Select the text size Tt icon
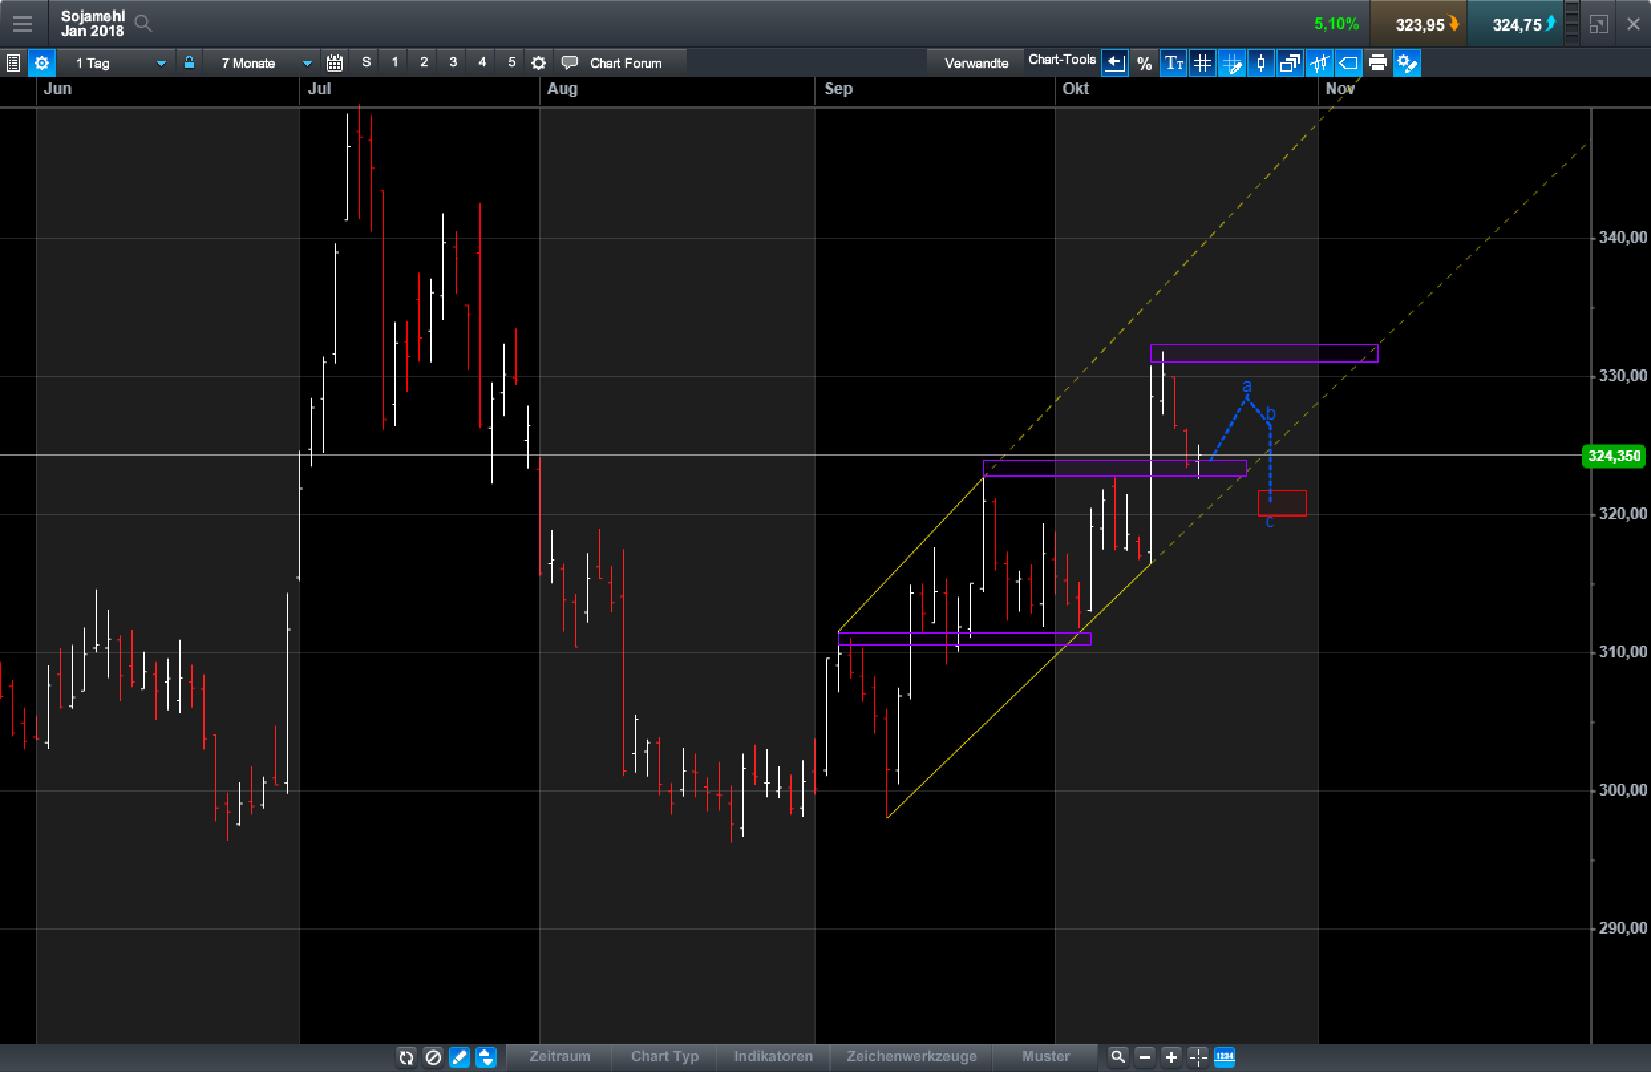 click(1173, 63)
